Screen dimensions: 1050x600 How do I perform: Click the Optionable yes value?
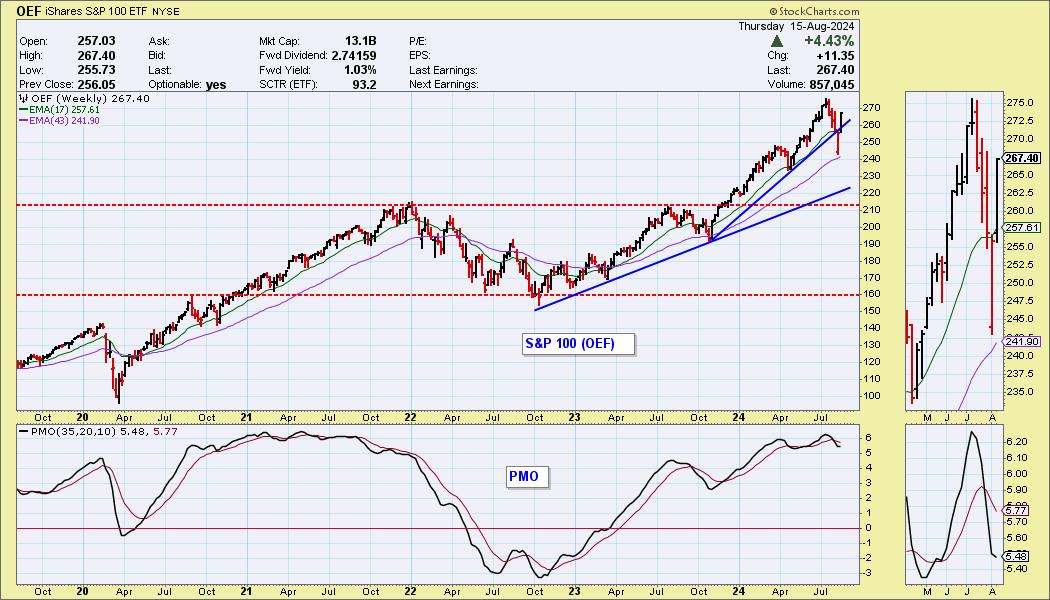pos(216,85)
